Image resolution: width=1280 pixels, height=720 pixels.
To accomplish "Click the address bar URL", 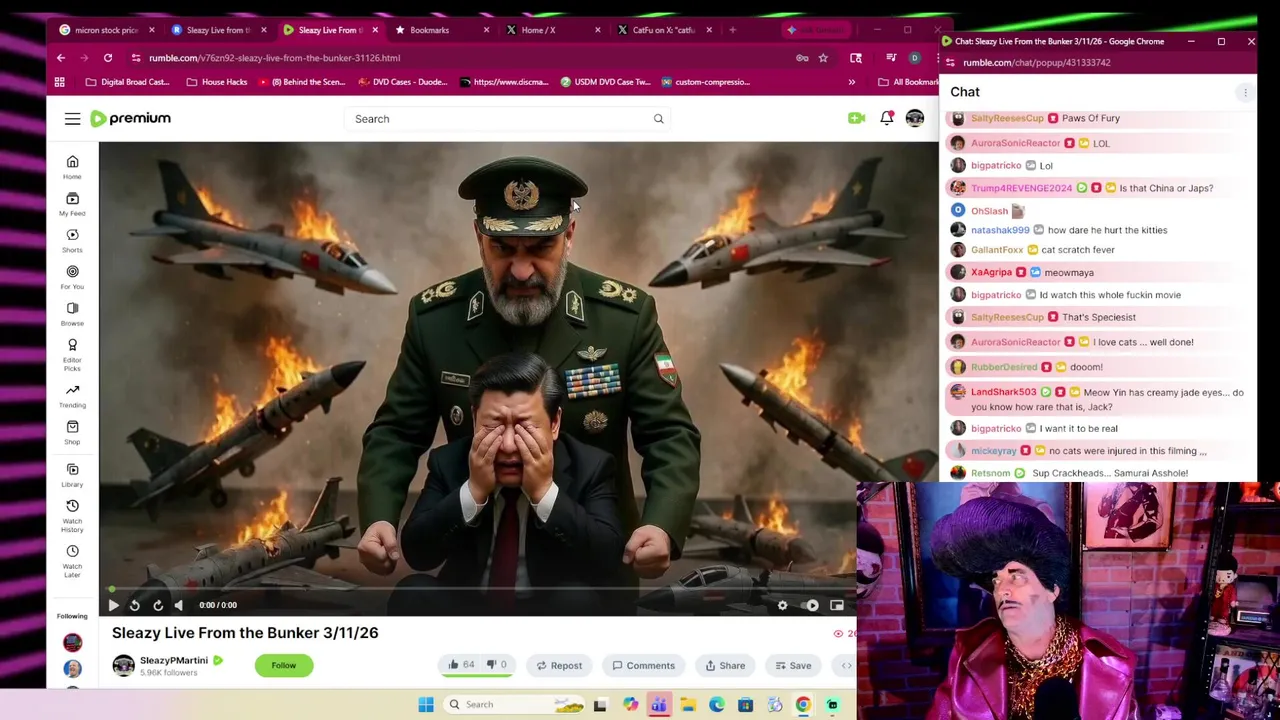I will pyautogui.click(x=274, y=58).
